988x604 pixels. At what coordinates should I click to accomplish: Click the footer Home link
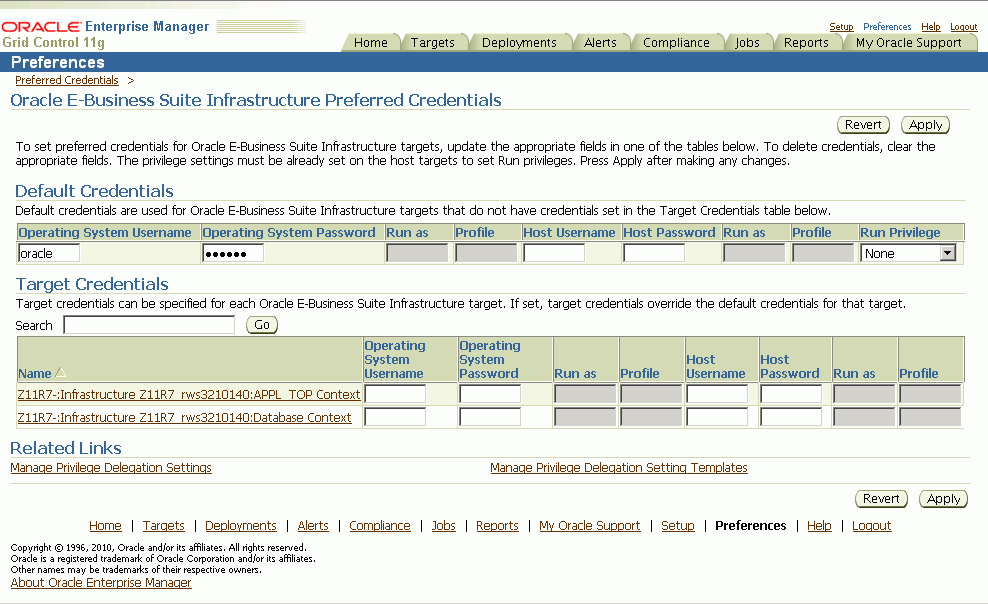105,526
